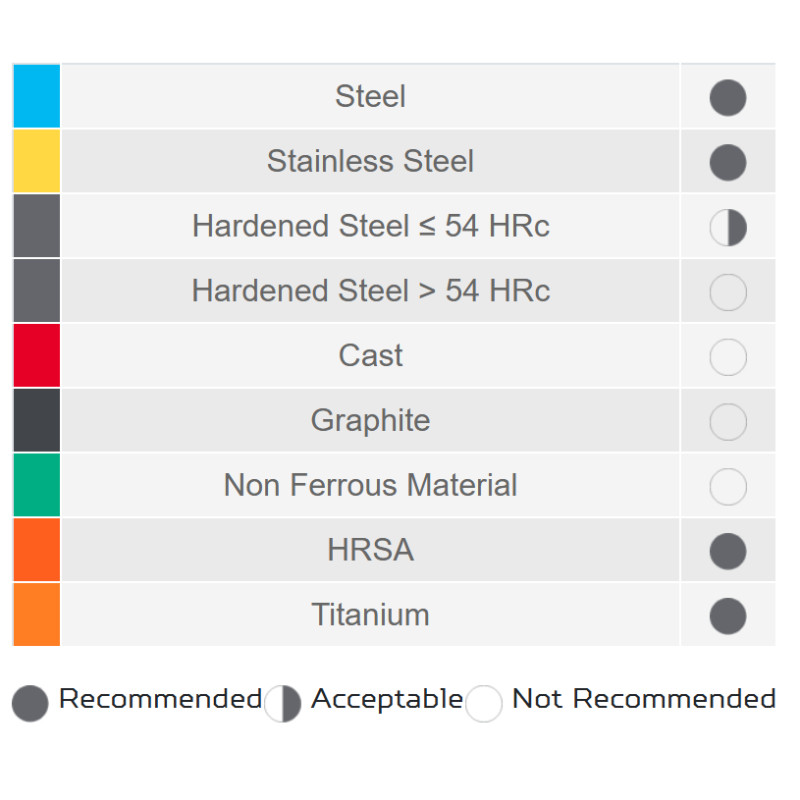The width and height of the screenshot is (800, 800).
Task: Click the Recommended legend filled circle
Action: click(x=30, y=704)
